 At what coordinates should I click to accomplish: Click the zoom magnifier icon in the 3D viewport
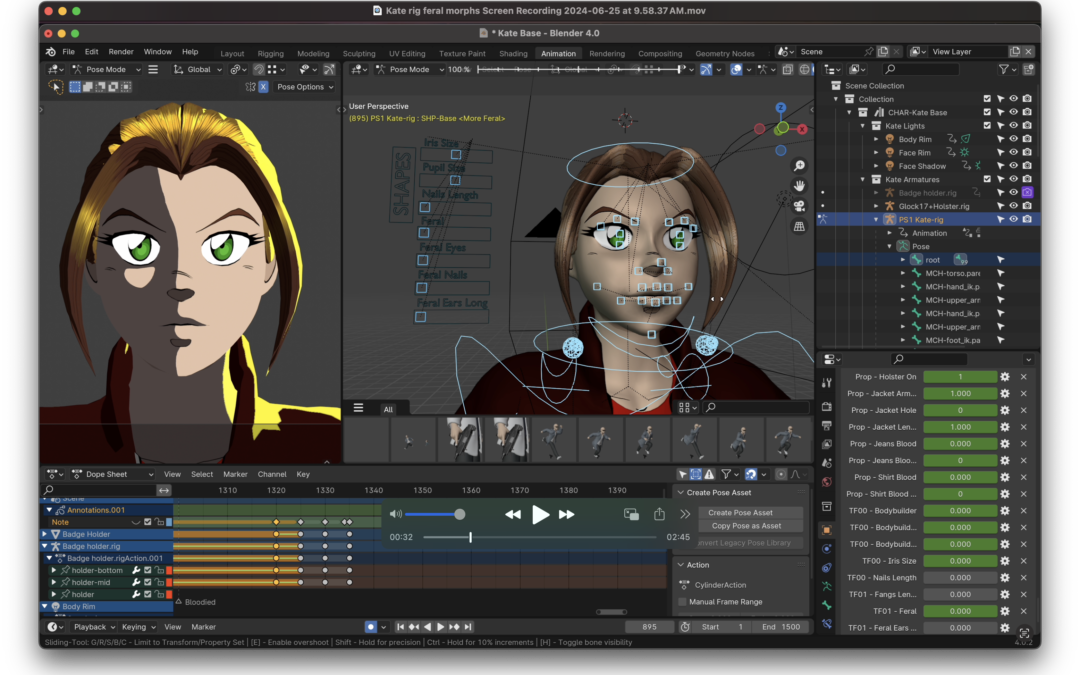point(799,166)
